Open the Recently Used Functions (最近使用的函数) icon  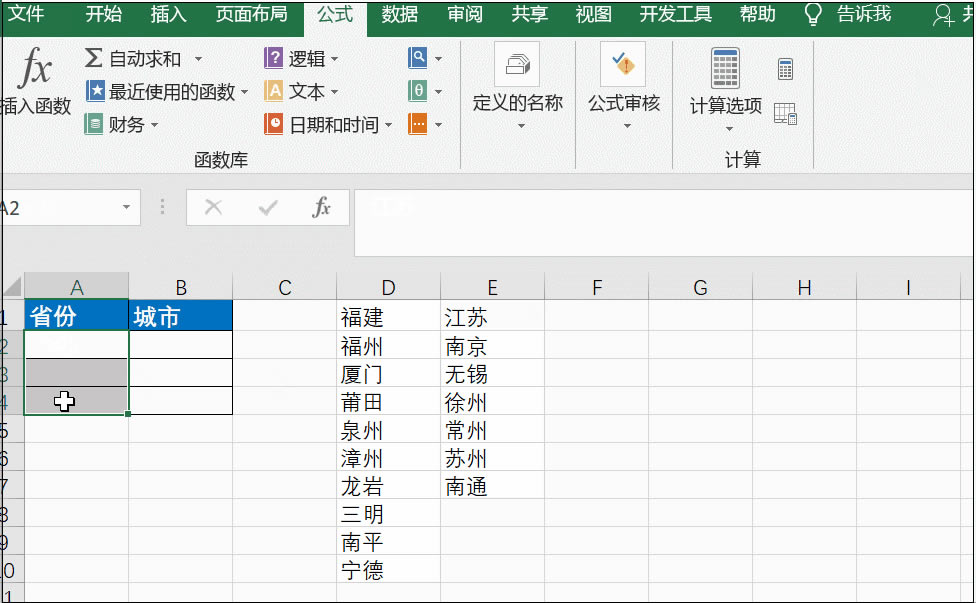(95, 90)
